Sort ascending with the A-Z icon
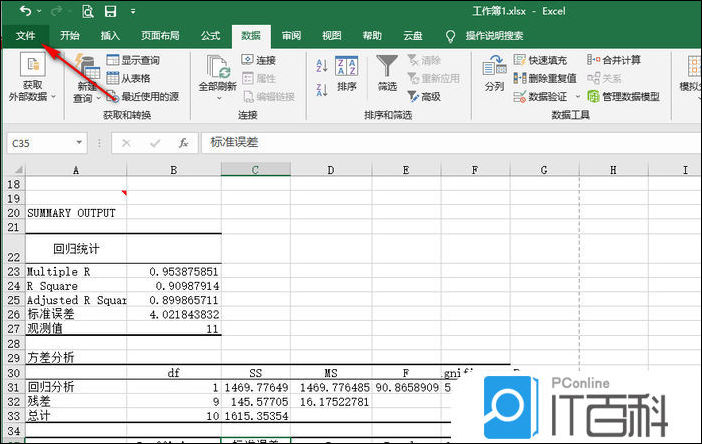The image size is (702, 444). 322,66
